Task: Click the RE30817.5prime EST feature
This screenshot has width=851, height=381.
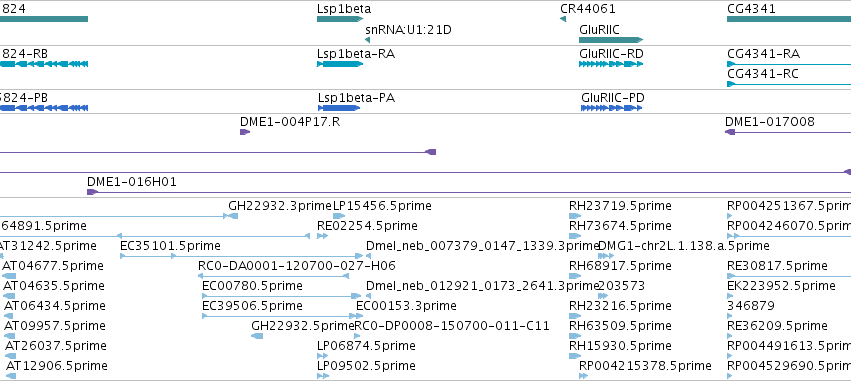Action: click(x=789, y=276)
